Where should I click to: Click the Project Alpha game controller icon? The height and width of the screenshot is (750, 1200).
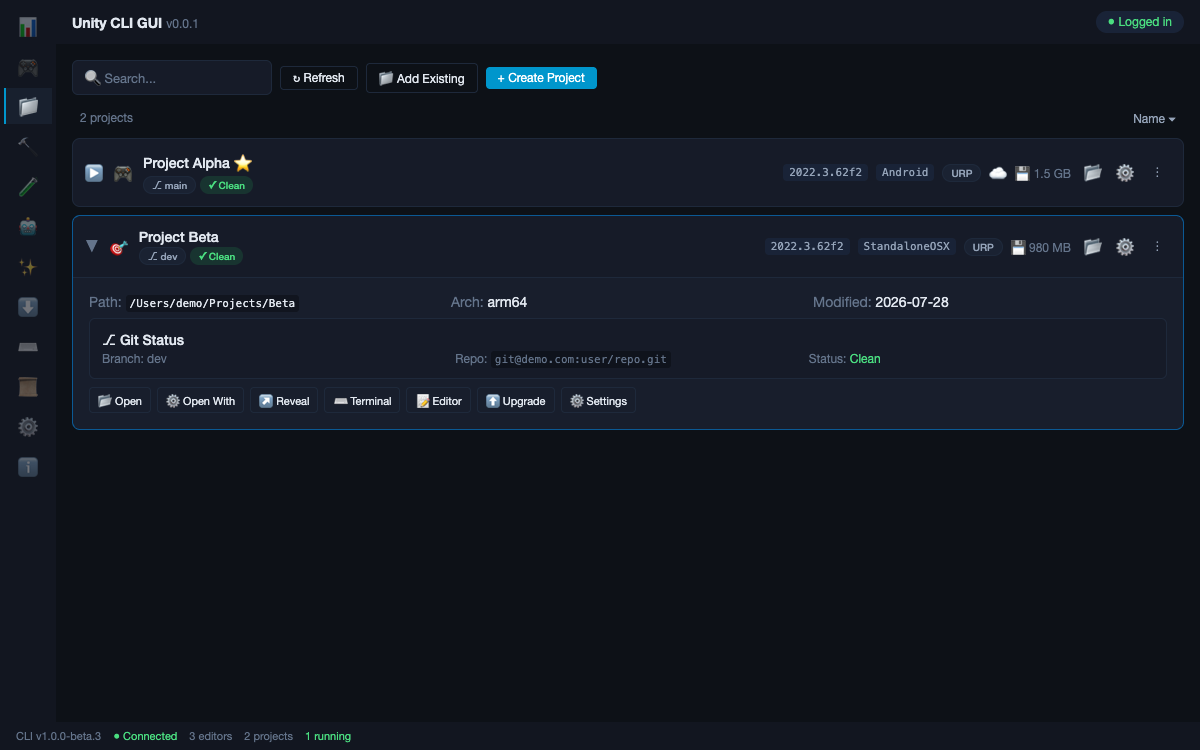(x=122, y=173)
